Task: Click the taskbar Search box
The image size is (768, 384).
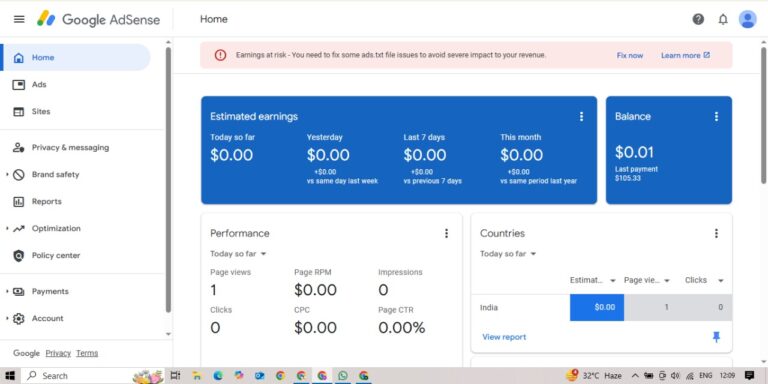Action: click(x=93, y=376)
